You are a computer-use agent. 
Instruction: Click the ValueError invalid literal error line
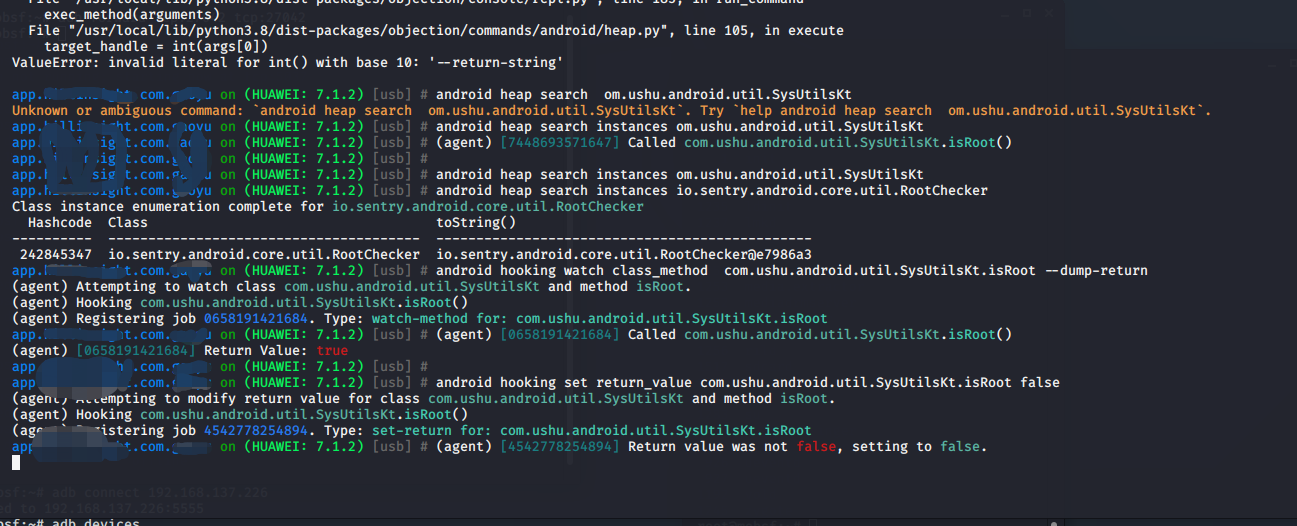tap(288, 63)
